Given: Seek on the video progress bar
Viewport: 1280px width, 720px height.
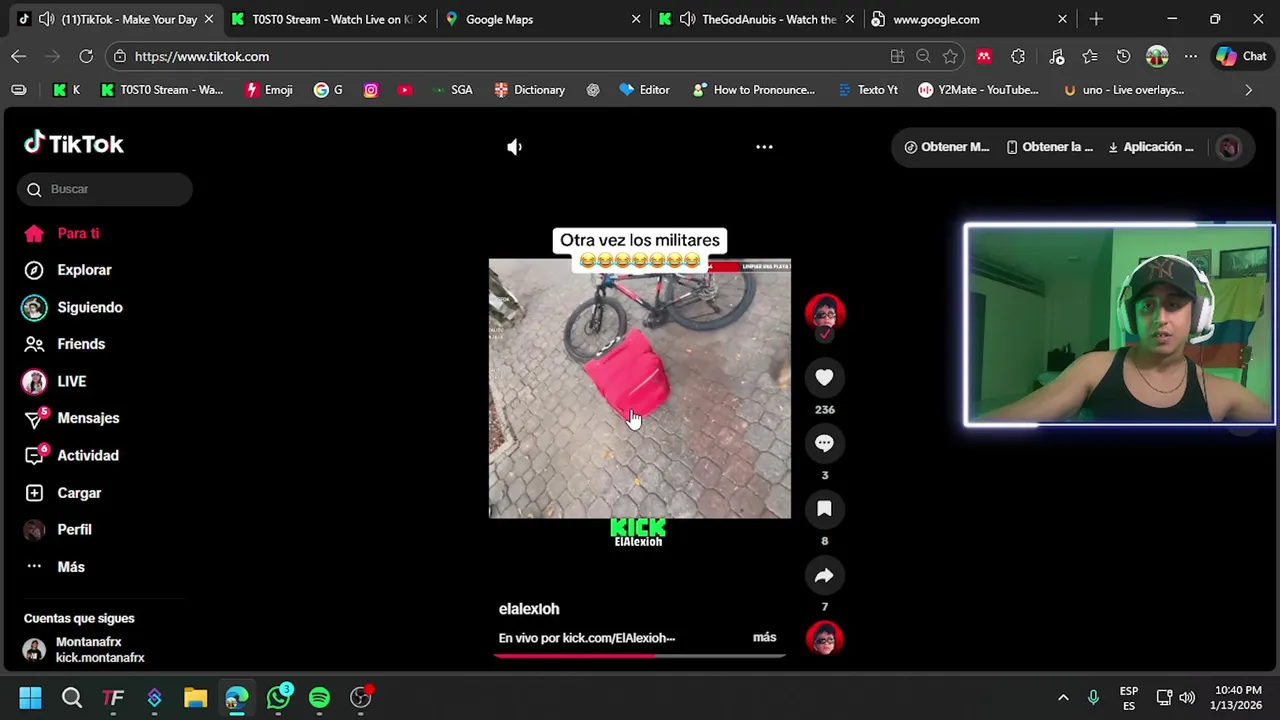Looking at the screenshot, I should pyautogui.click(x=640, y=656).
